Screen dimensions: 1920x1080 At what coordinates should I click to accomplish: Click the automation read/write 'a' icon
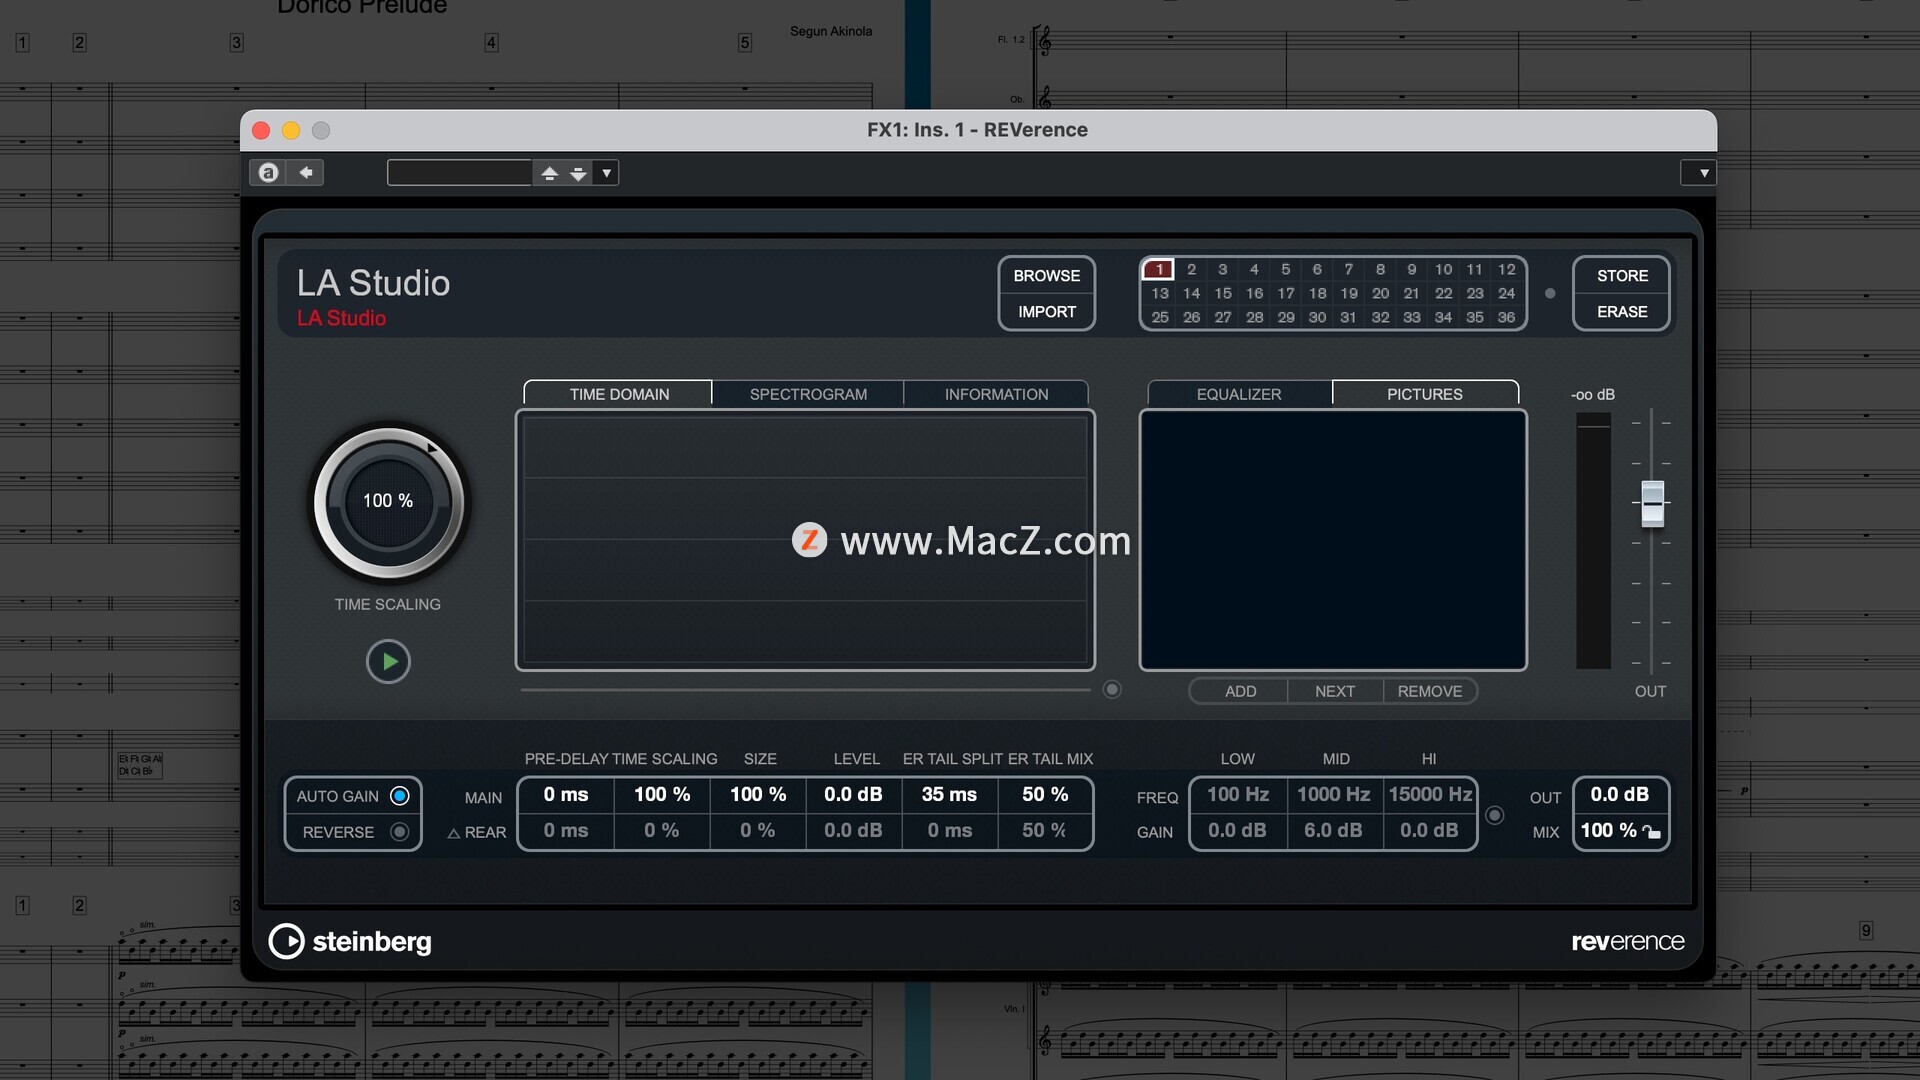[268, 173]
